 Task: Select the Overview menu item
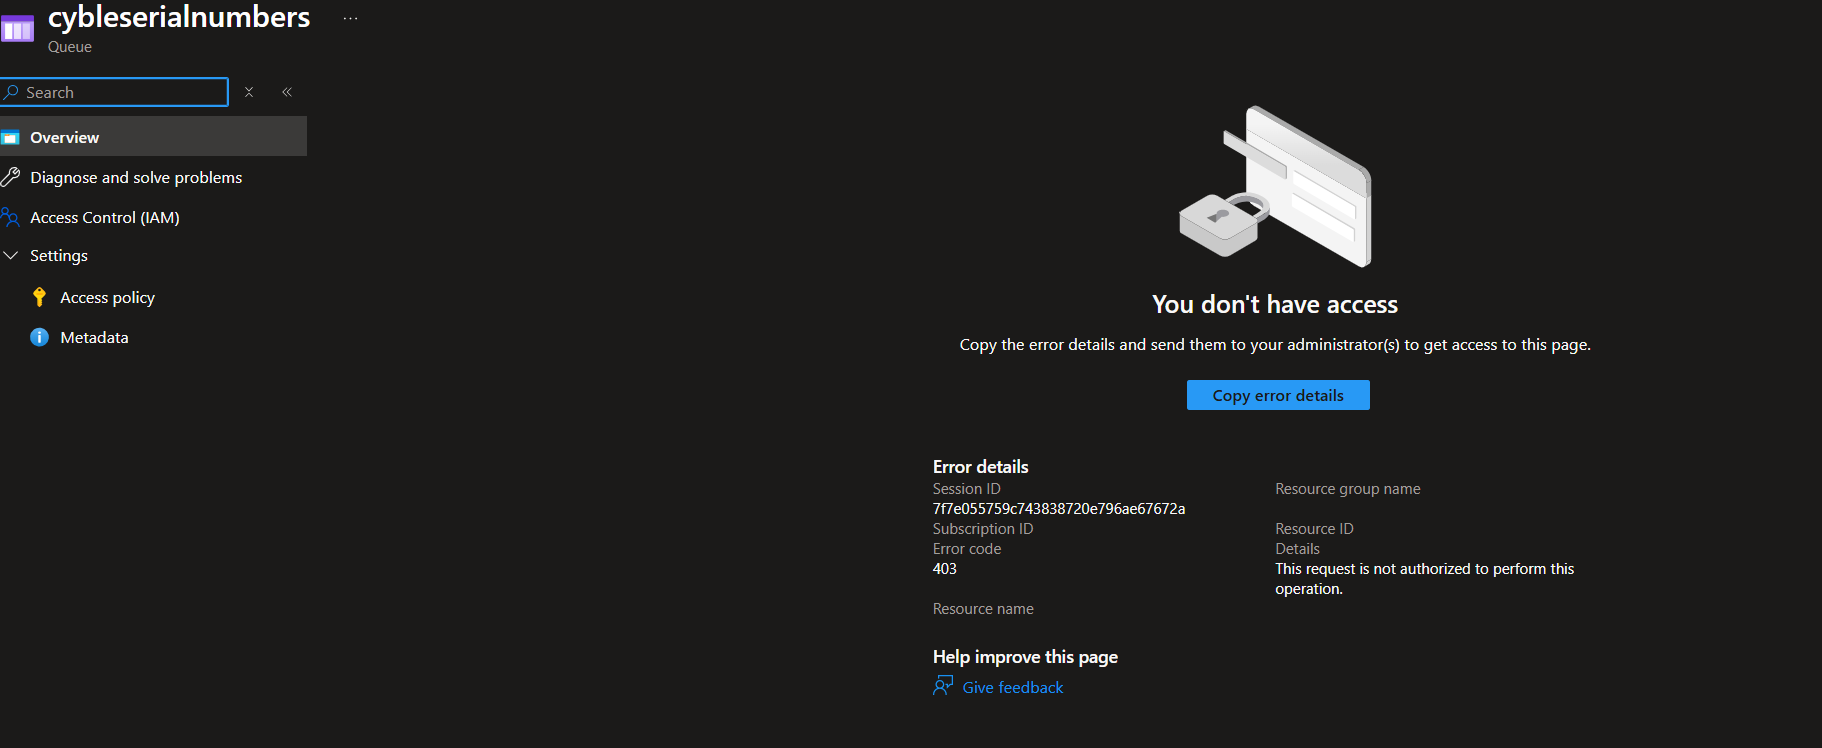(153, 137)
